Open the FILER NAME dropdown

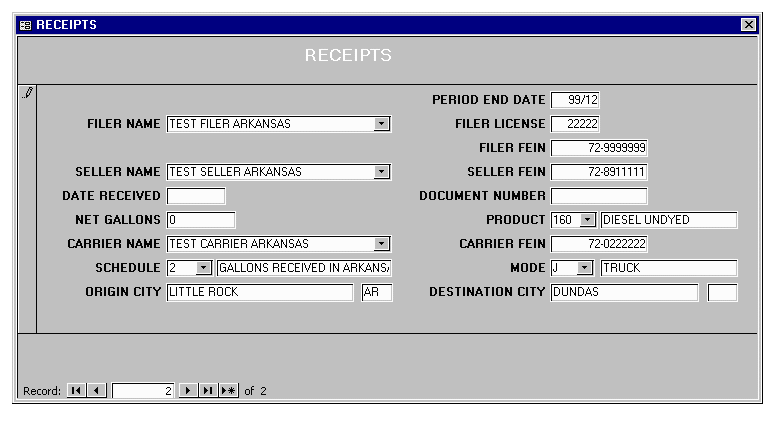click(381, 124)
